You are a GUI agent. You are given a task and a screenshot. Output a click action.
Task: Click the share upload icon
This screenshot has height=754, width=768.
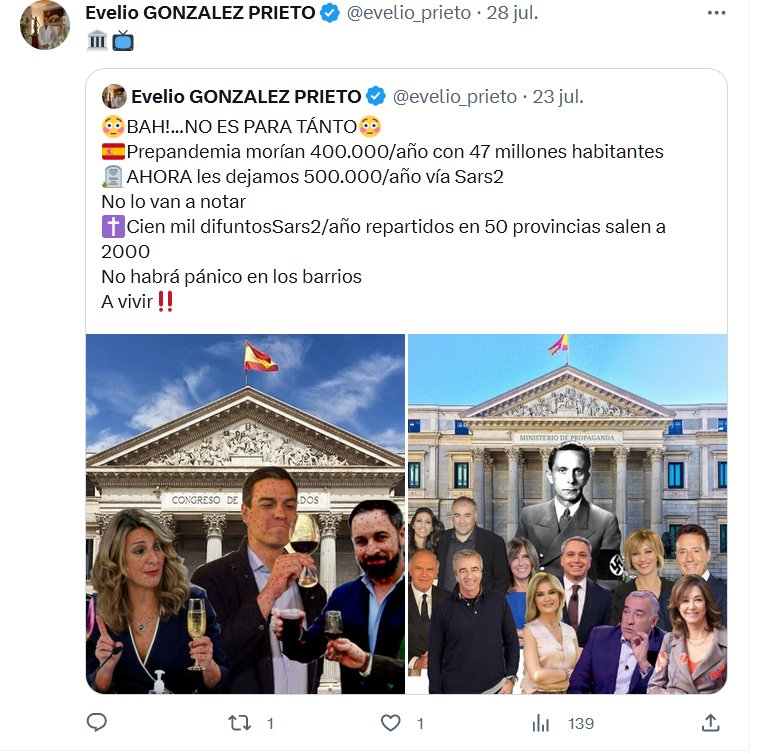click(x=711, y=722)
